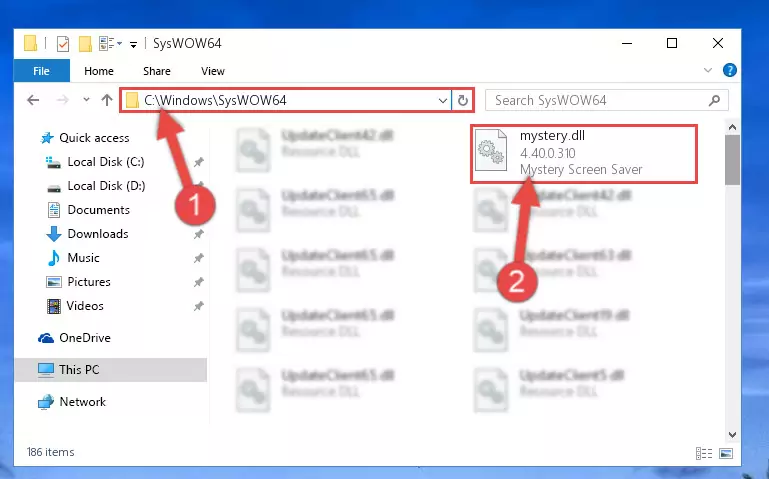Viewport: 769px width, 479px height.
Task: Click the pin icon next to Downloads
Action: click(x=198, y=234)
